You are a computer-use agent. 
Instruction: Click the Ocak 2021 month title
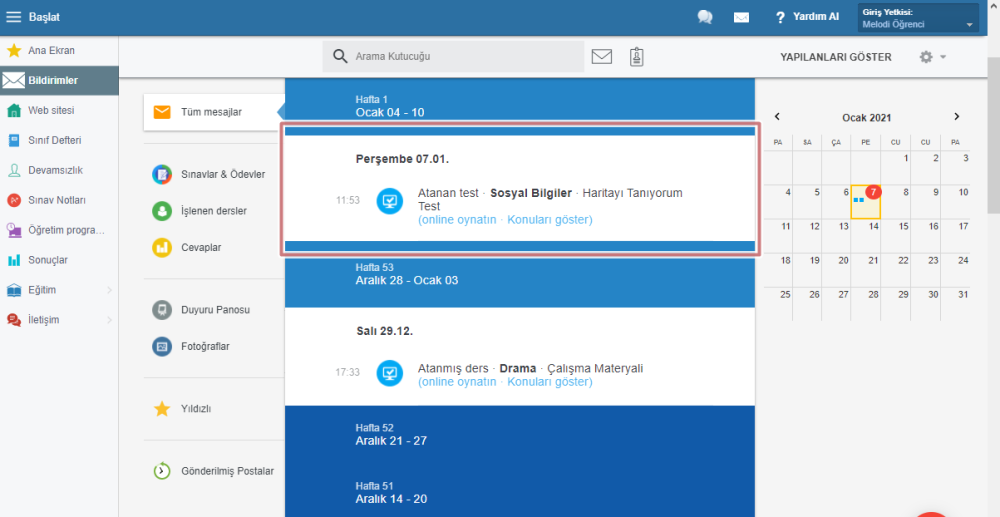click(866, 118)
